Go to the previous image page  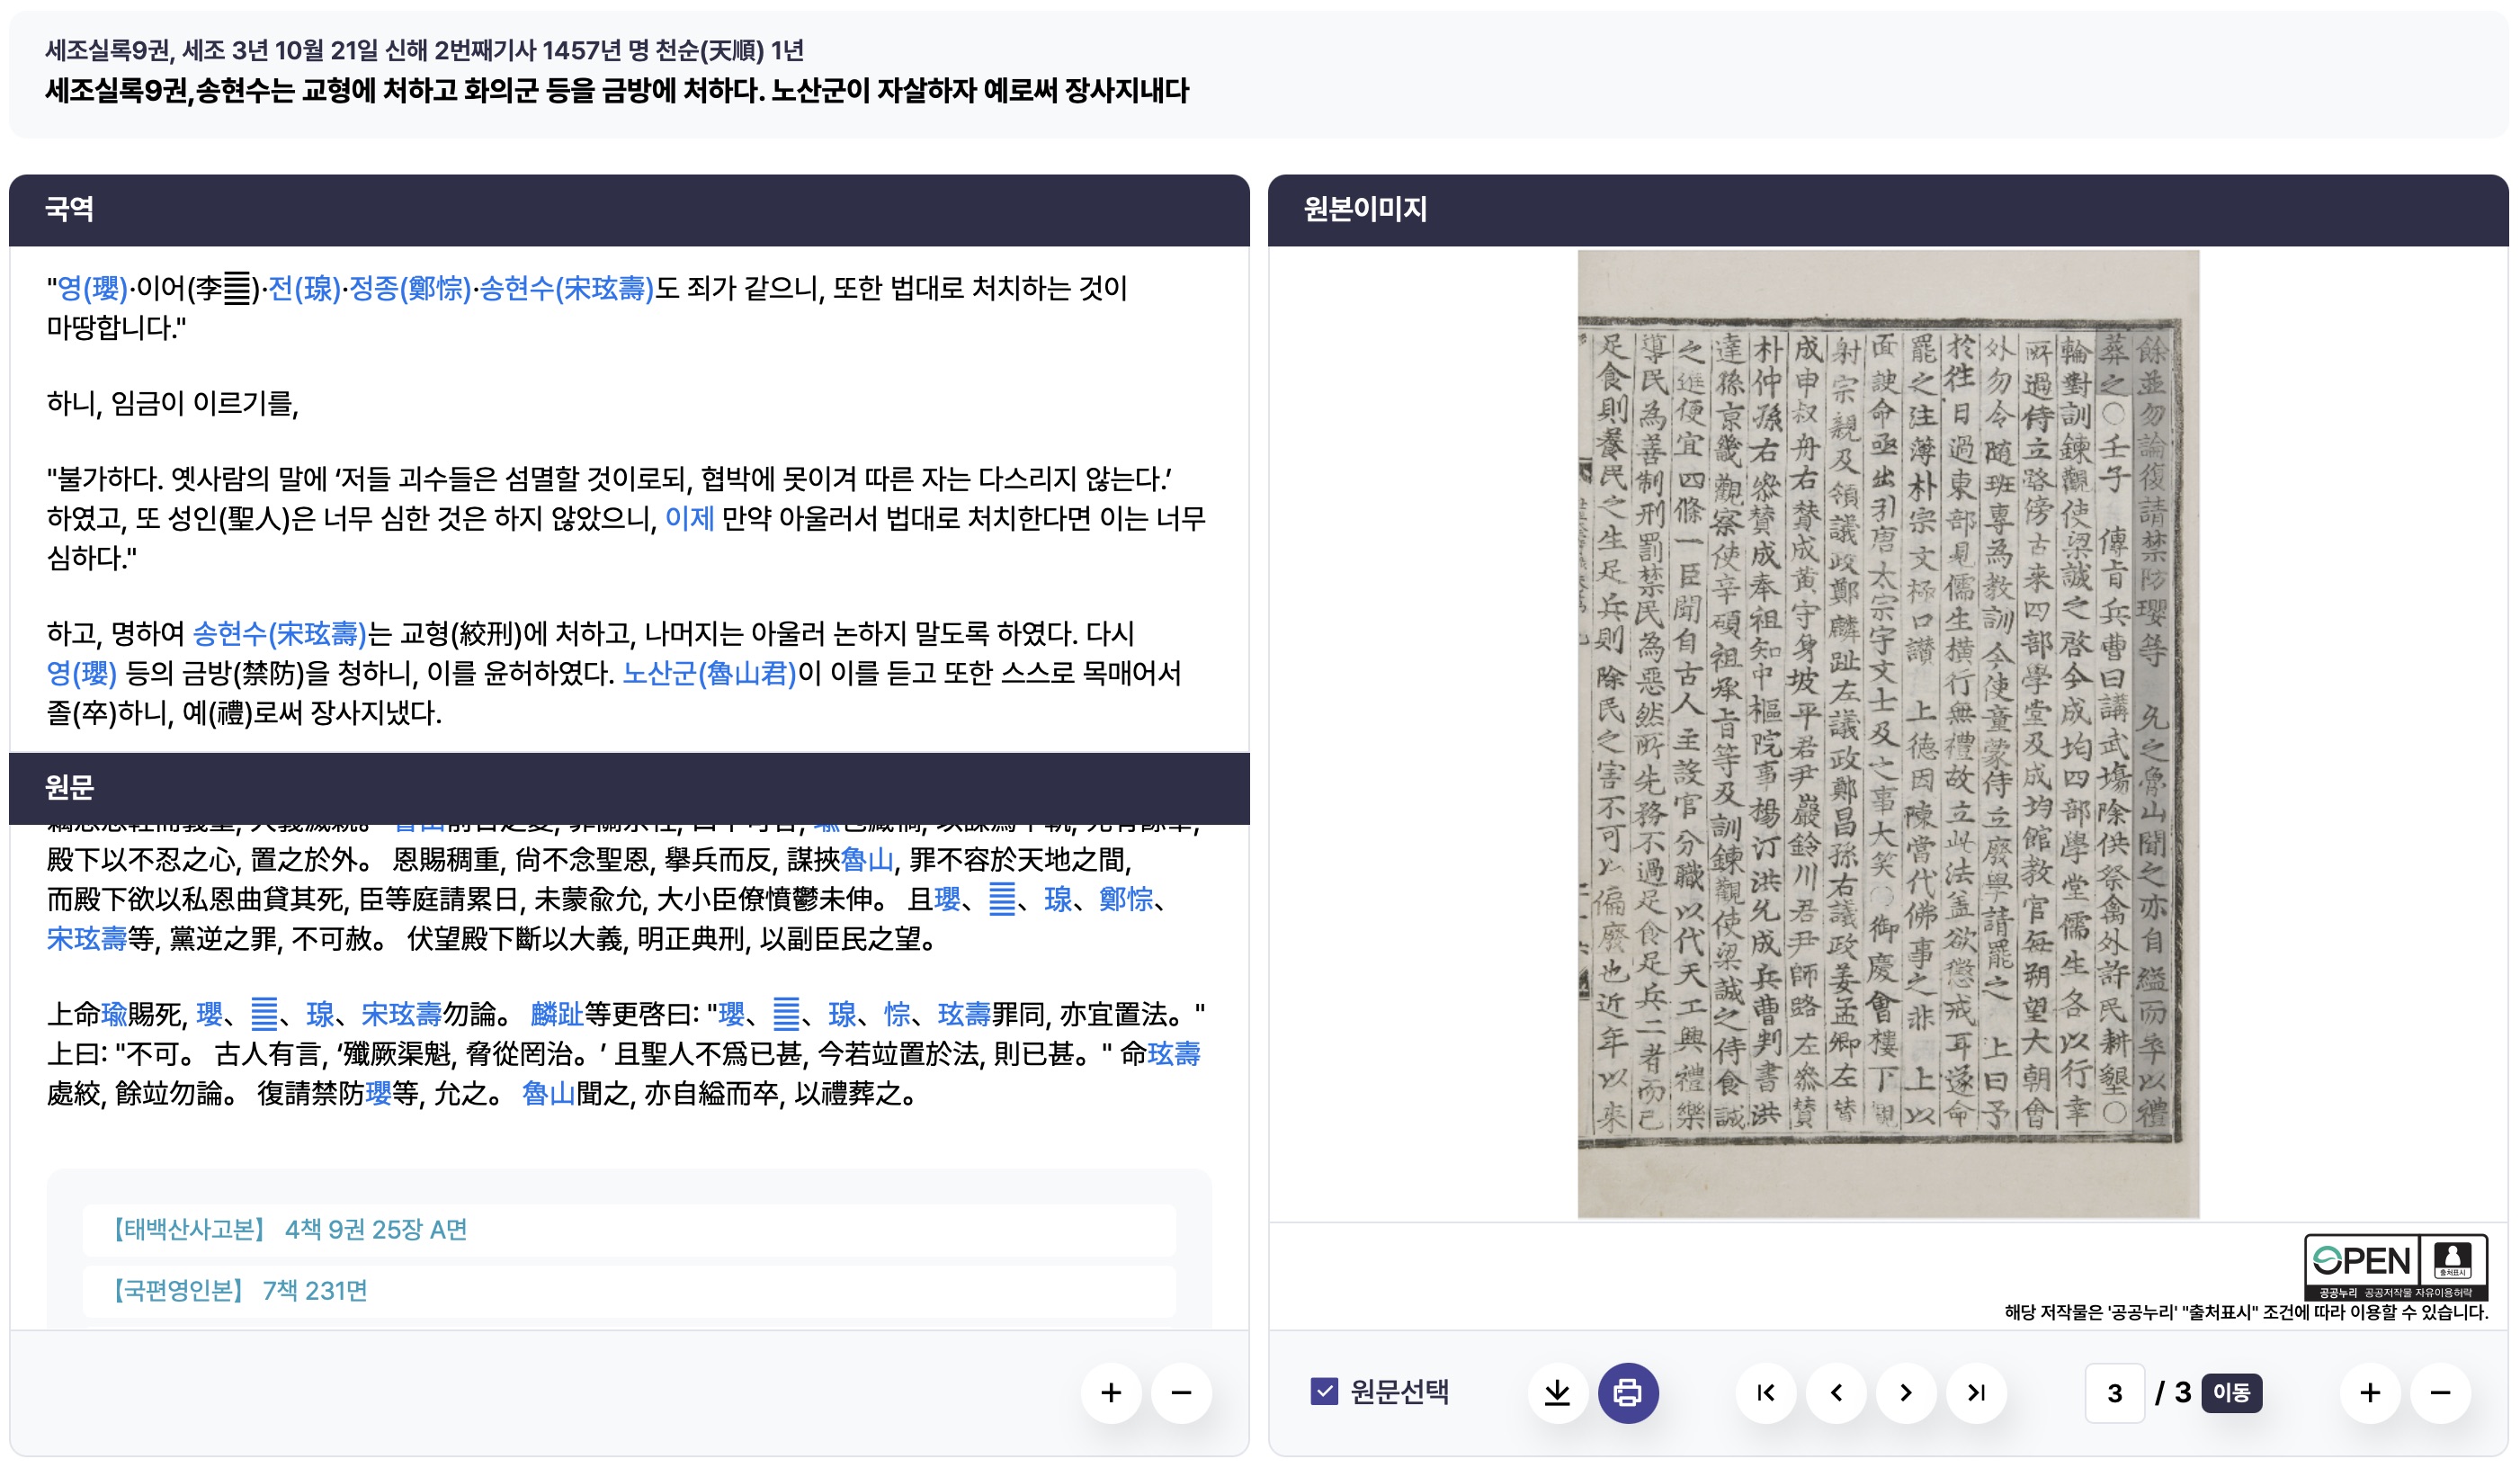[1836, 1392]
